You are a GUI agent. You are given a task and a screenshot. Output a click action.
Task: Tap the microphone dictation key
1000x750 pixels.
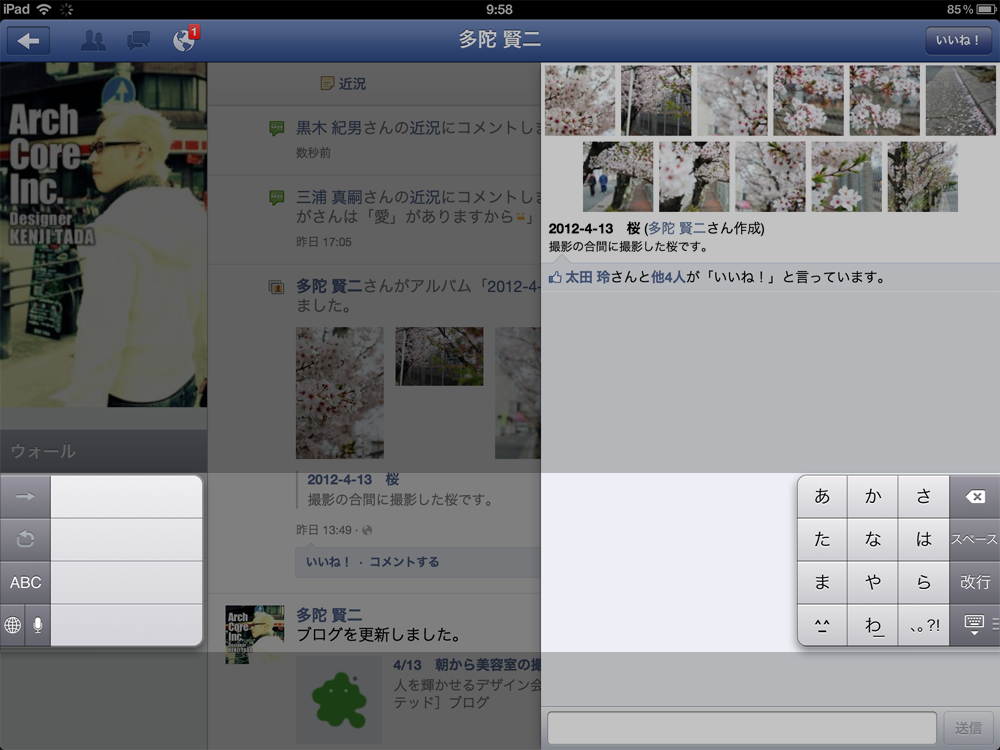coord(38,625)
